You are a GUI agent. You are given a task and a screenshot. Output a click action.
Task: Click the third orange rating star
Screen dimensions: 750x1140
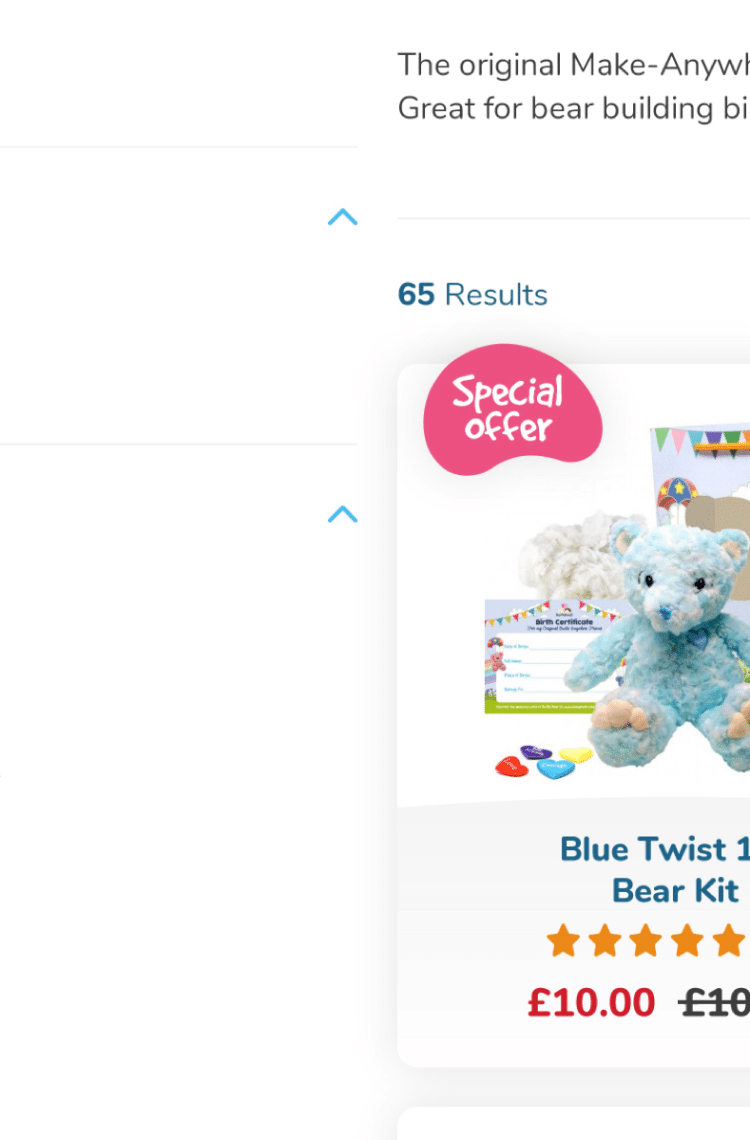click(x=646, y=941)
